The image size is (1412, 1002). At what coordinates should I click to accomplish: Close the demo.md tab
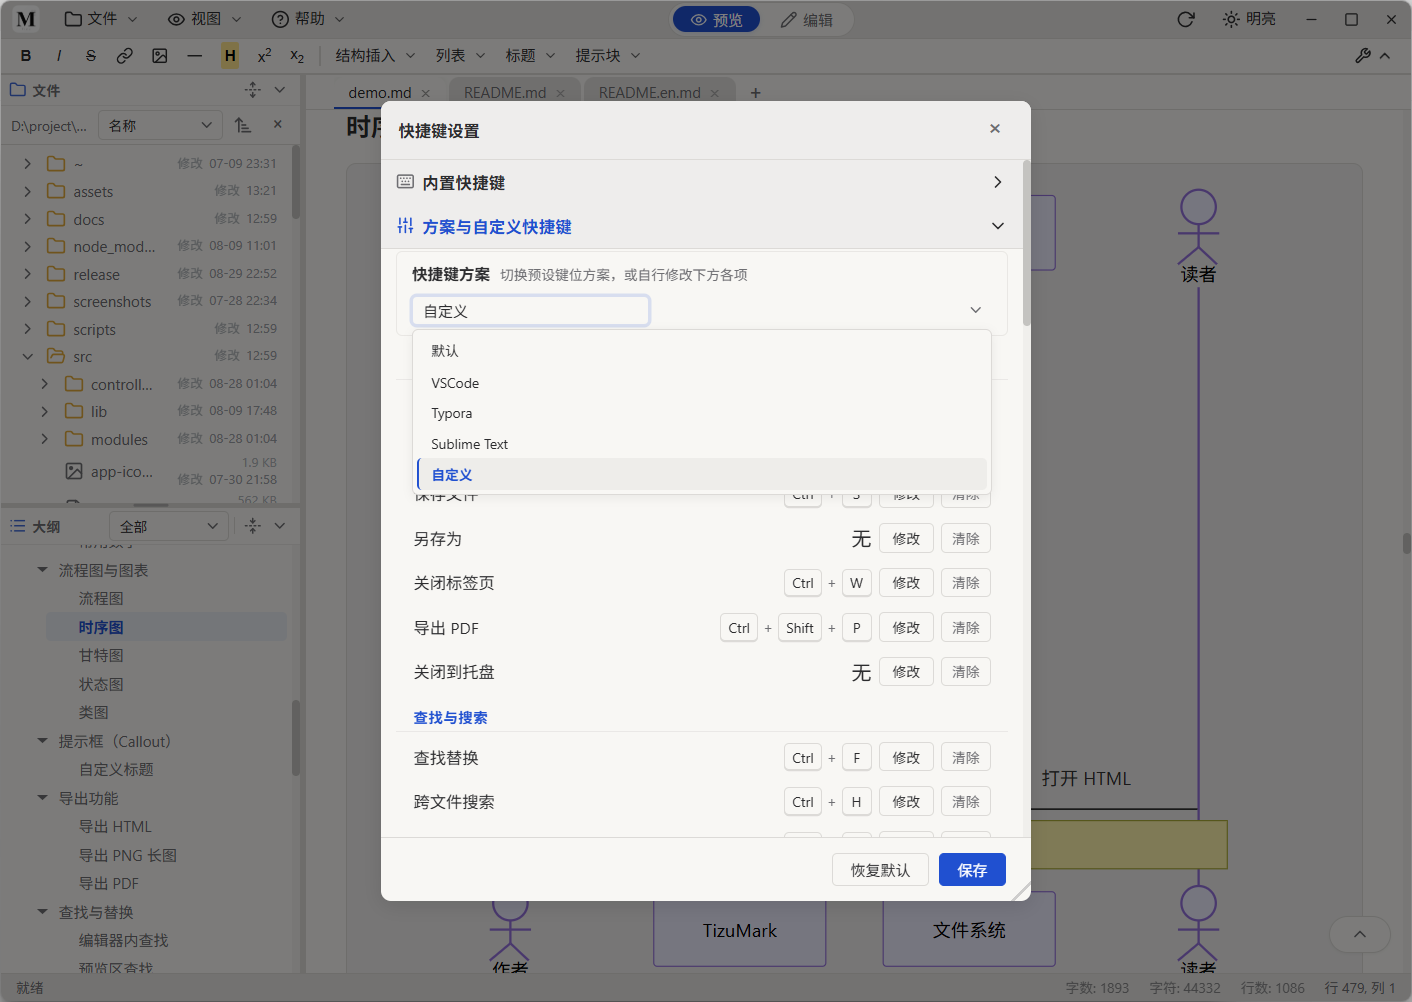(426, 93)
